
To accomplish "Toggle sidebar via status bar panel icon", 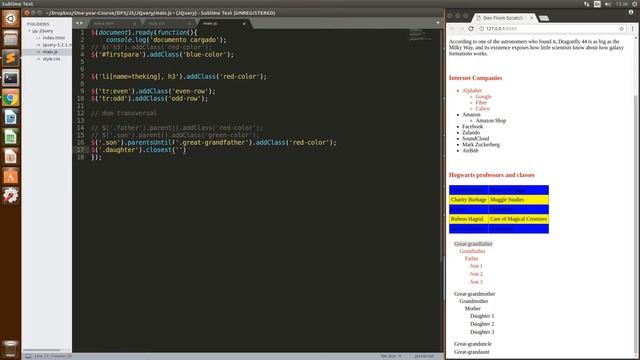I will 28,356.
